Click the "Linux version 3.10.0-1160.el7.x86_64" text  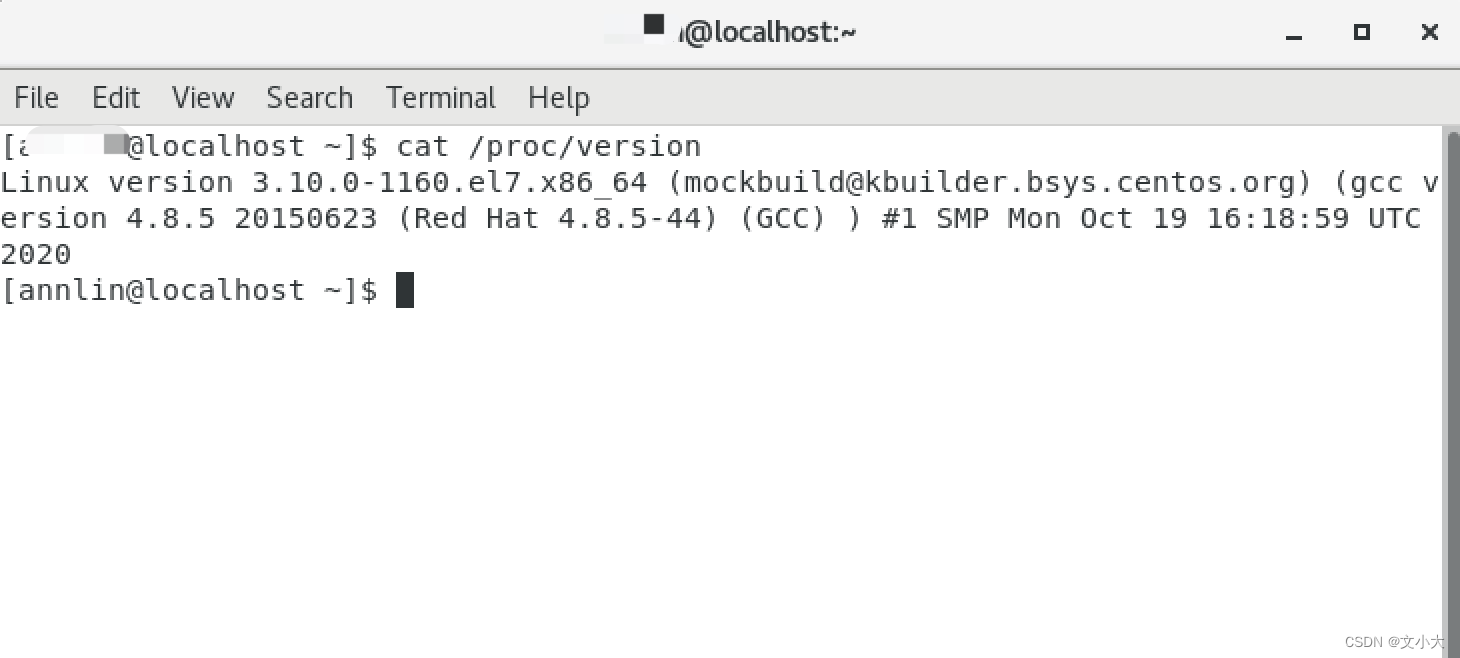point(324,182)
